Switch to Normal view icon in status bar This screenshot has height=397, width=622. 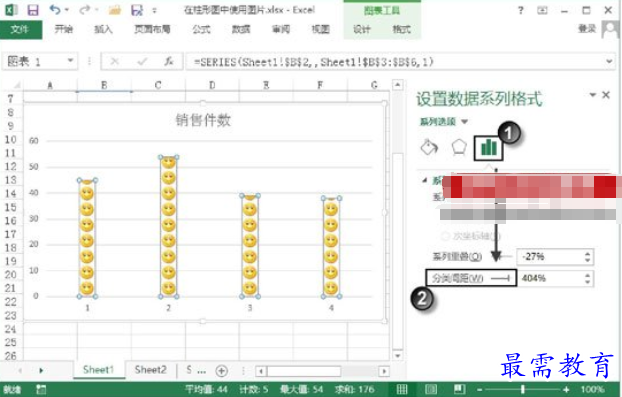[x=402, y=389]
